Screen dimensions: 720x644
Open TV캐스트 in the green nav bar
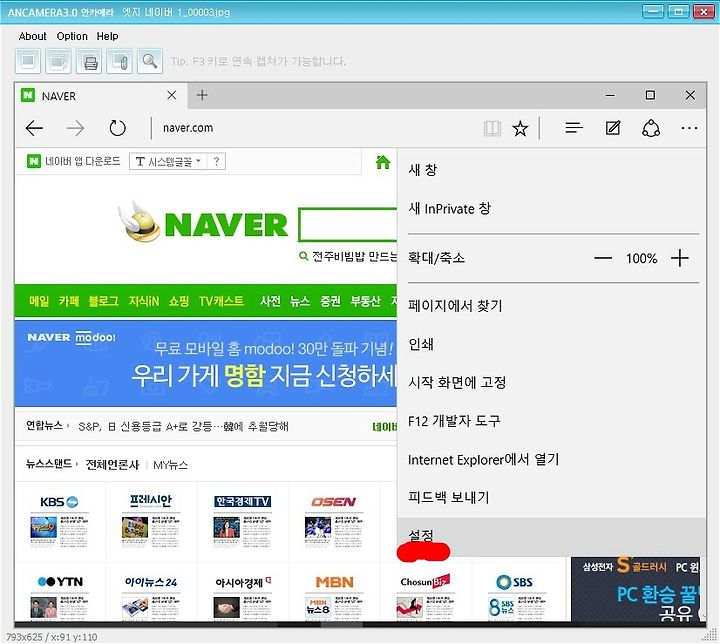(x=221, y=301)
